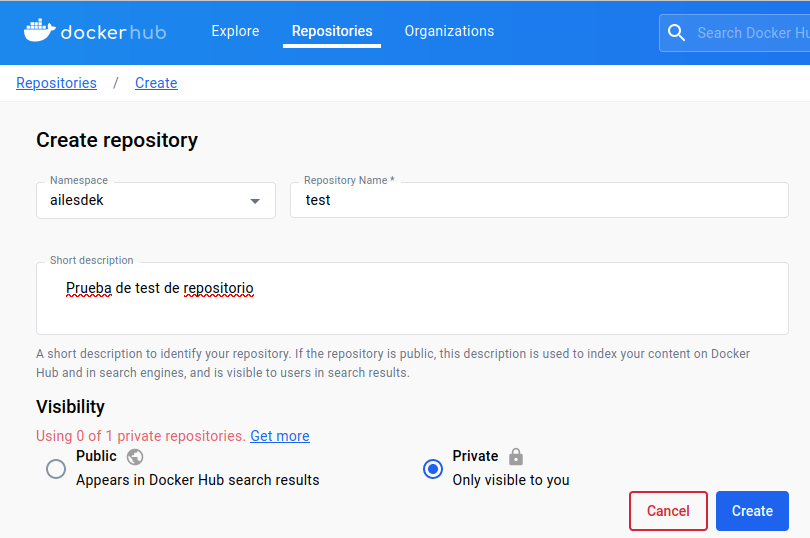Viewport: 810px width, 538px height.
Task: Click the 'ailesdek' namespace value
Action: (x=77, y=200)
